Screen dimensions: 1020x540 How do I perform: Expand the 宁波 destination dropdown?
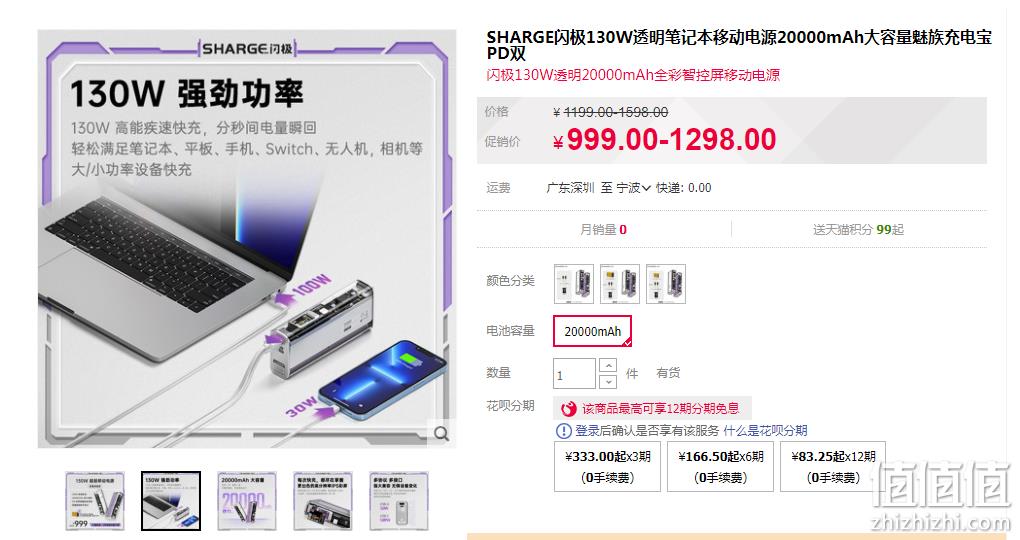click(x=633, y=188)
